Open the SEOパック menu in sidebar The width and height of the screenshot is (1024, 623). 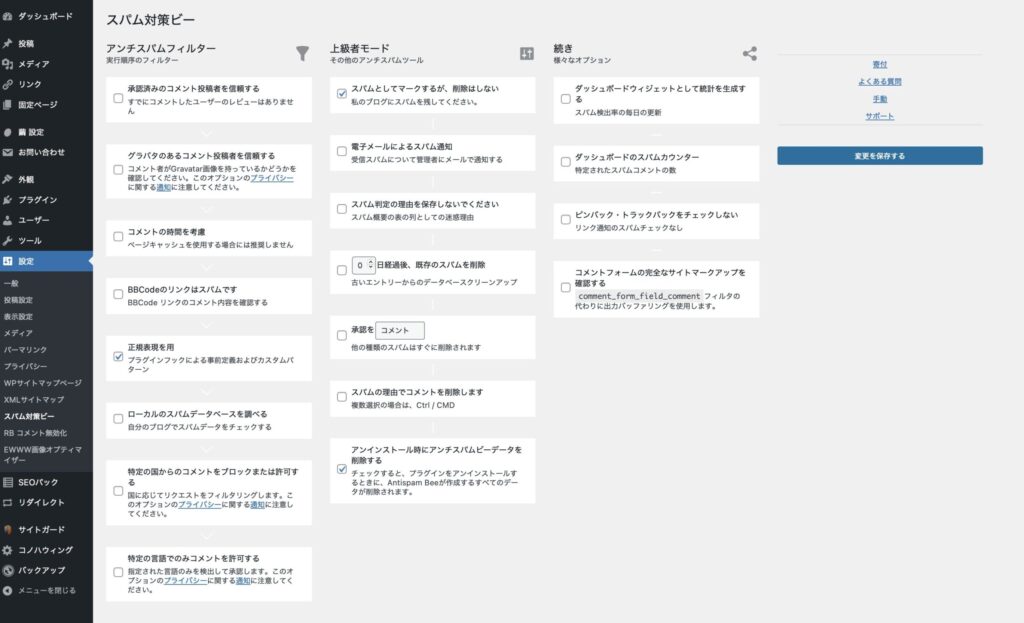tap(38, 482)
